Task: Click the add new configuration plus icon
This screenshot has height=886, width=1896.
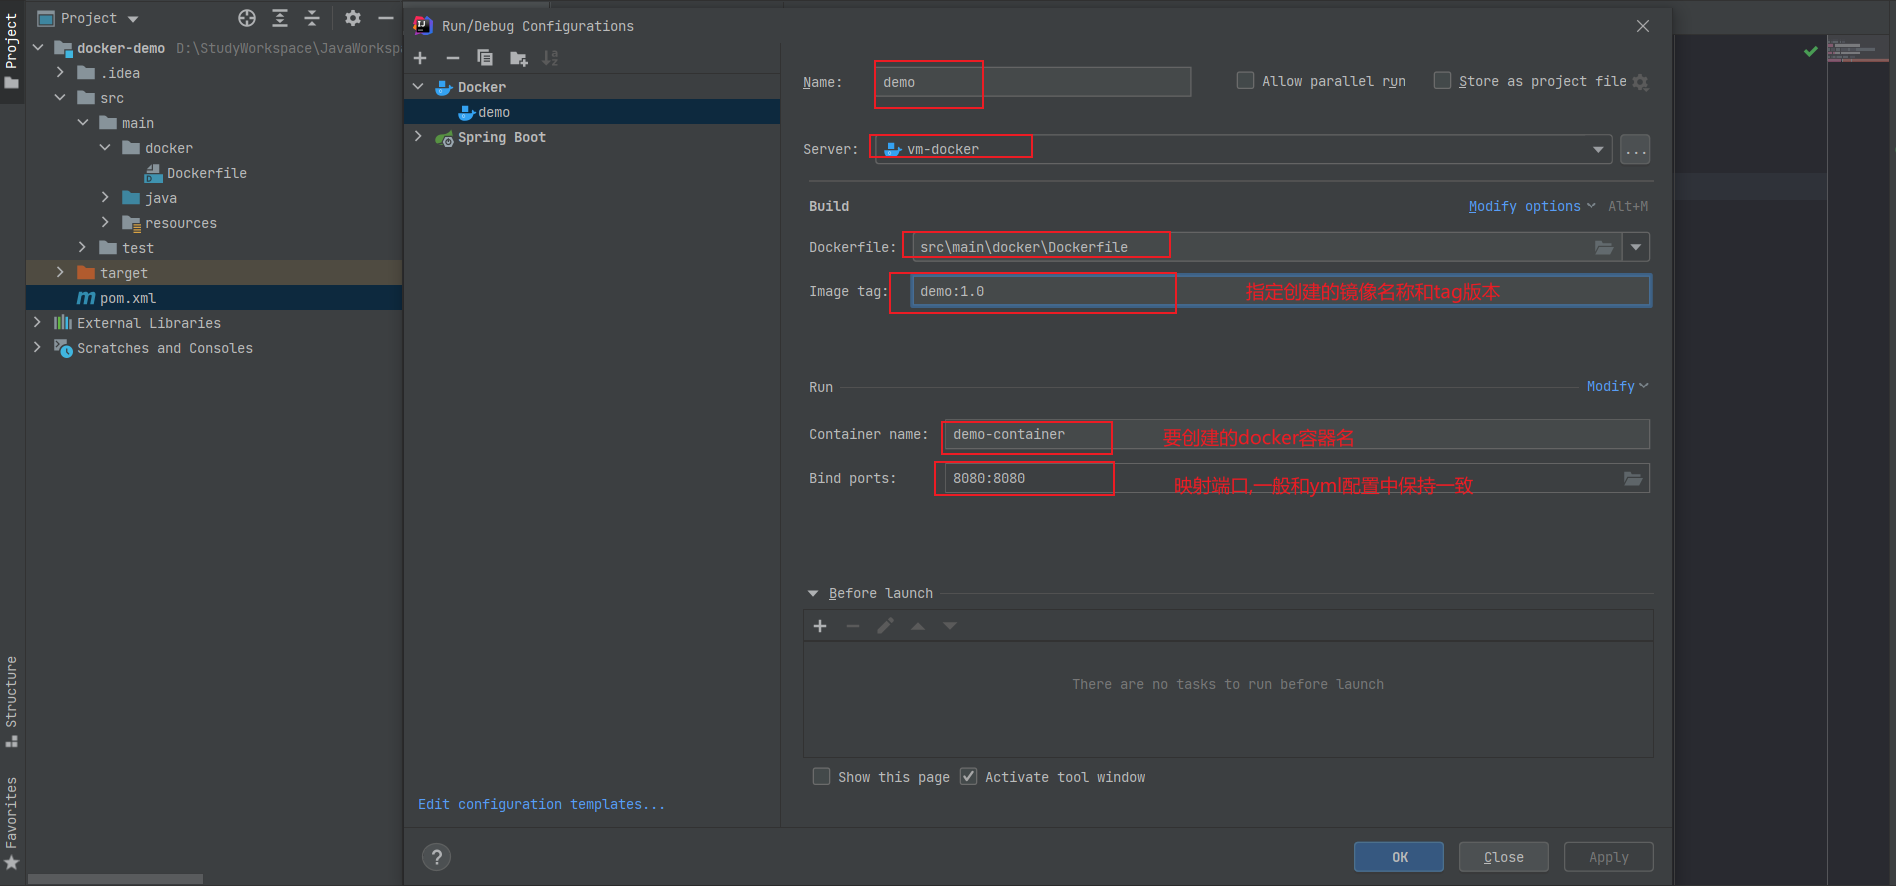Action: (x=420, y=58)
